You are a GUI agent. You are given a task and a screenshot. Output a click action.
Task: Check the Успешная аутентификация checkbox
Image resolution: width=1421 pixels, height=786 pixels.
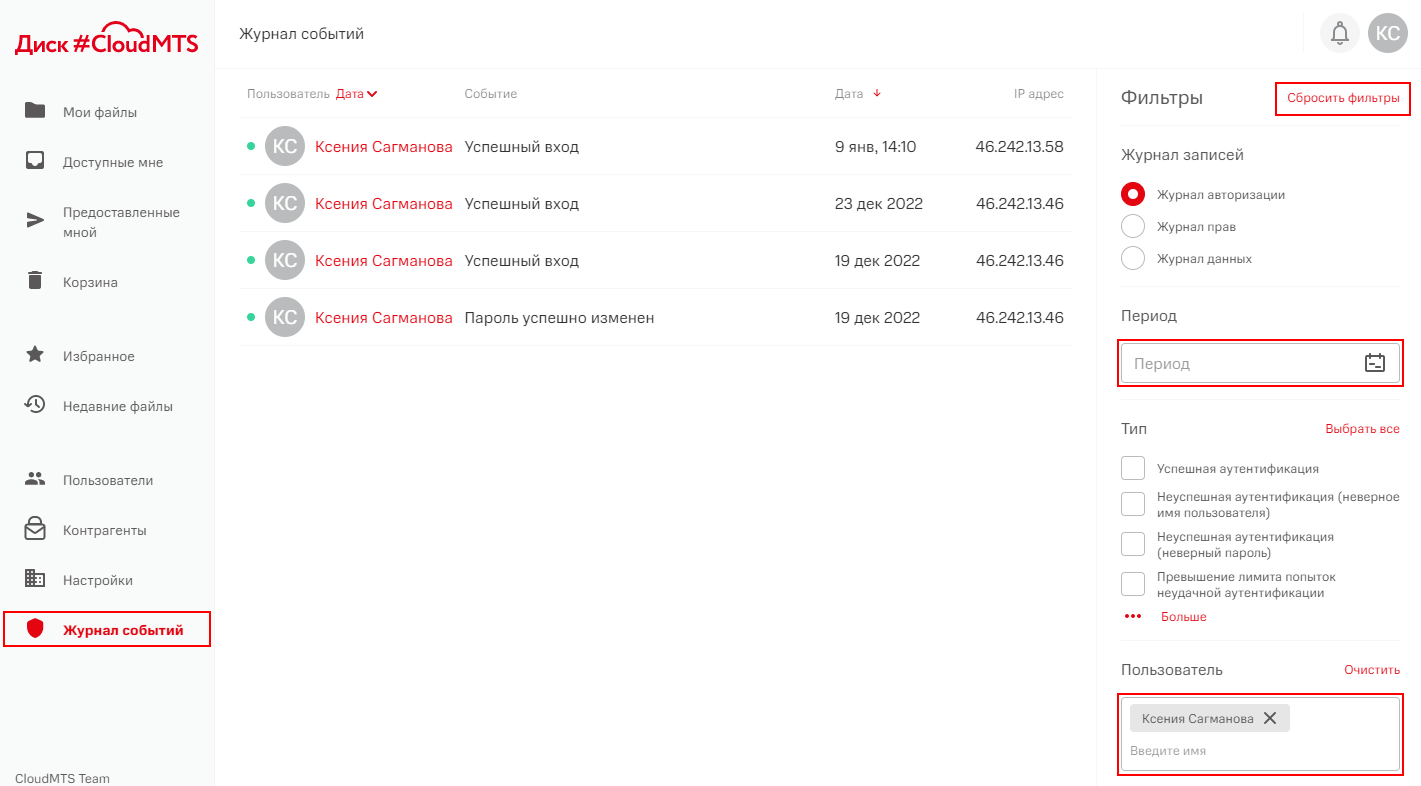pos(1133,468)
